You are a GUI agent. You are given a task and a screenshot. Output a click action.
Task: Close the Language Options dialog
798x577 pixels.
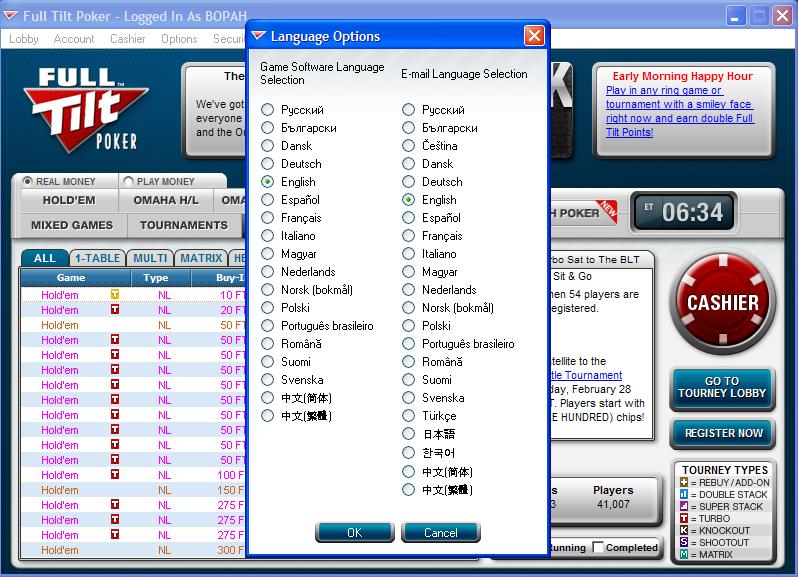coord(534,36)
